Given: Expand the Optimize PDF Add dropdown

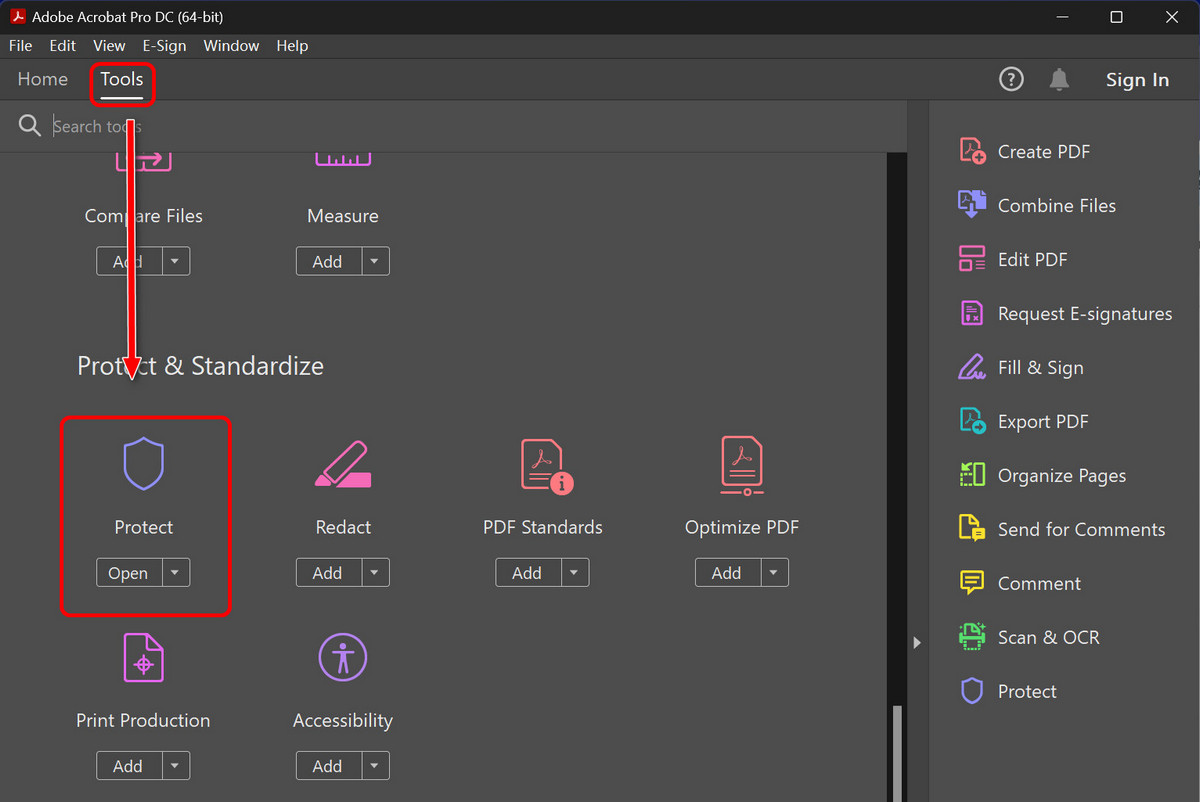Looking at the screenshot, I should coord(773,572).
